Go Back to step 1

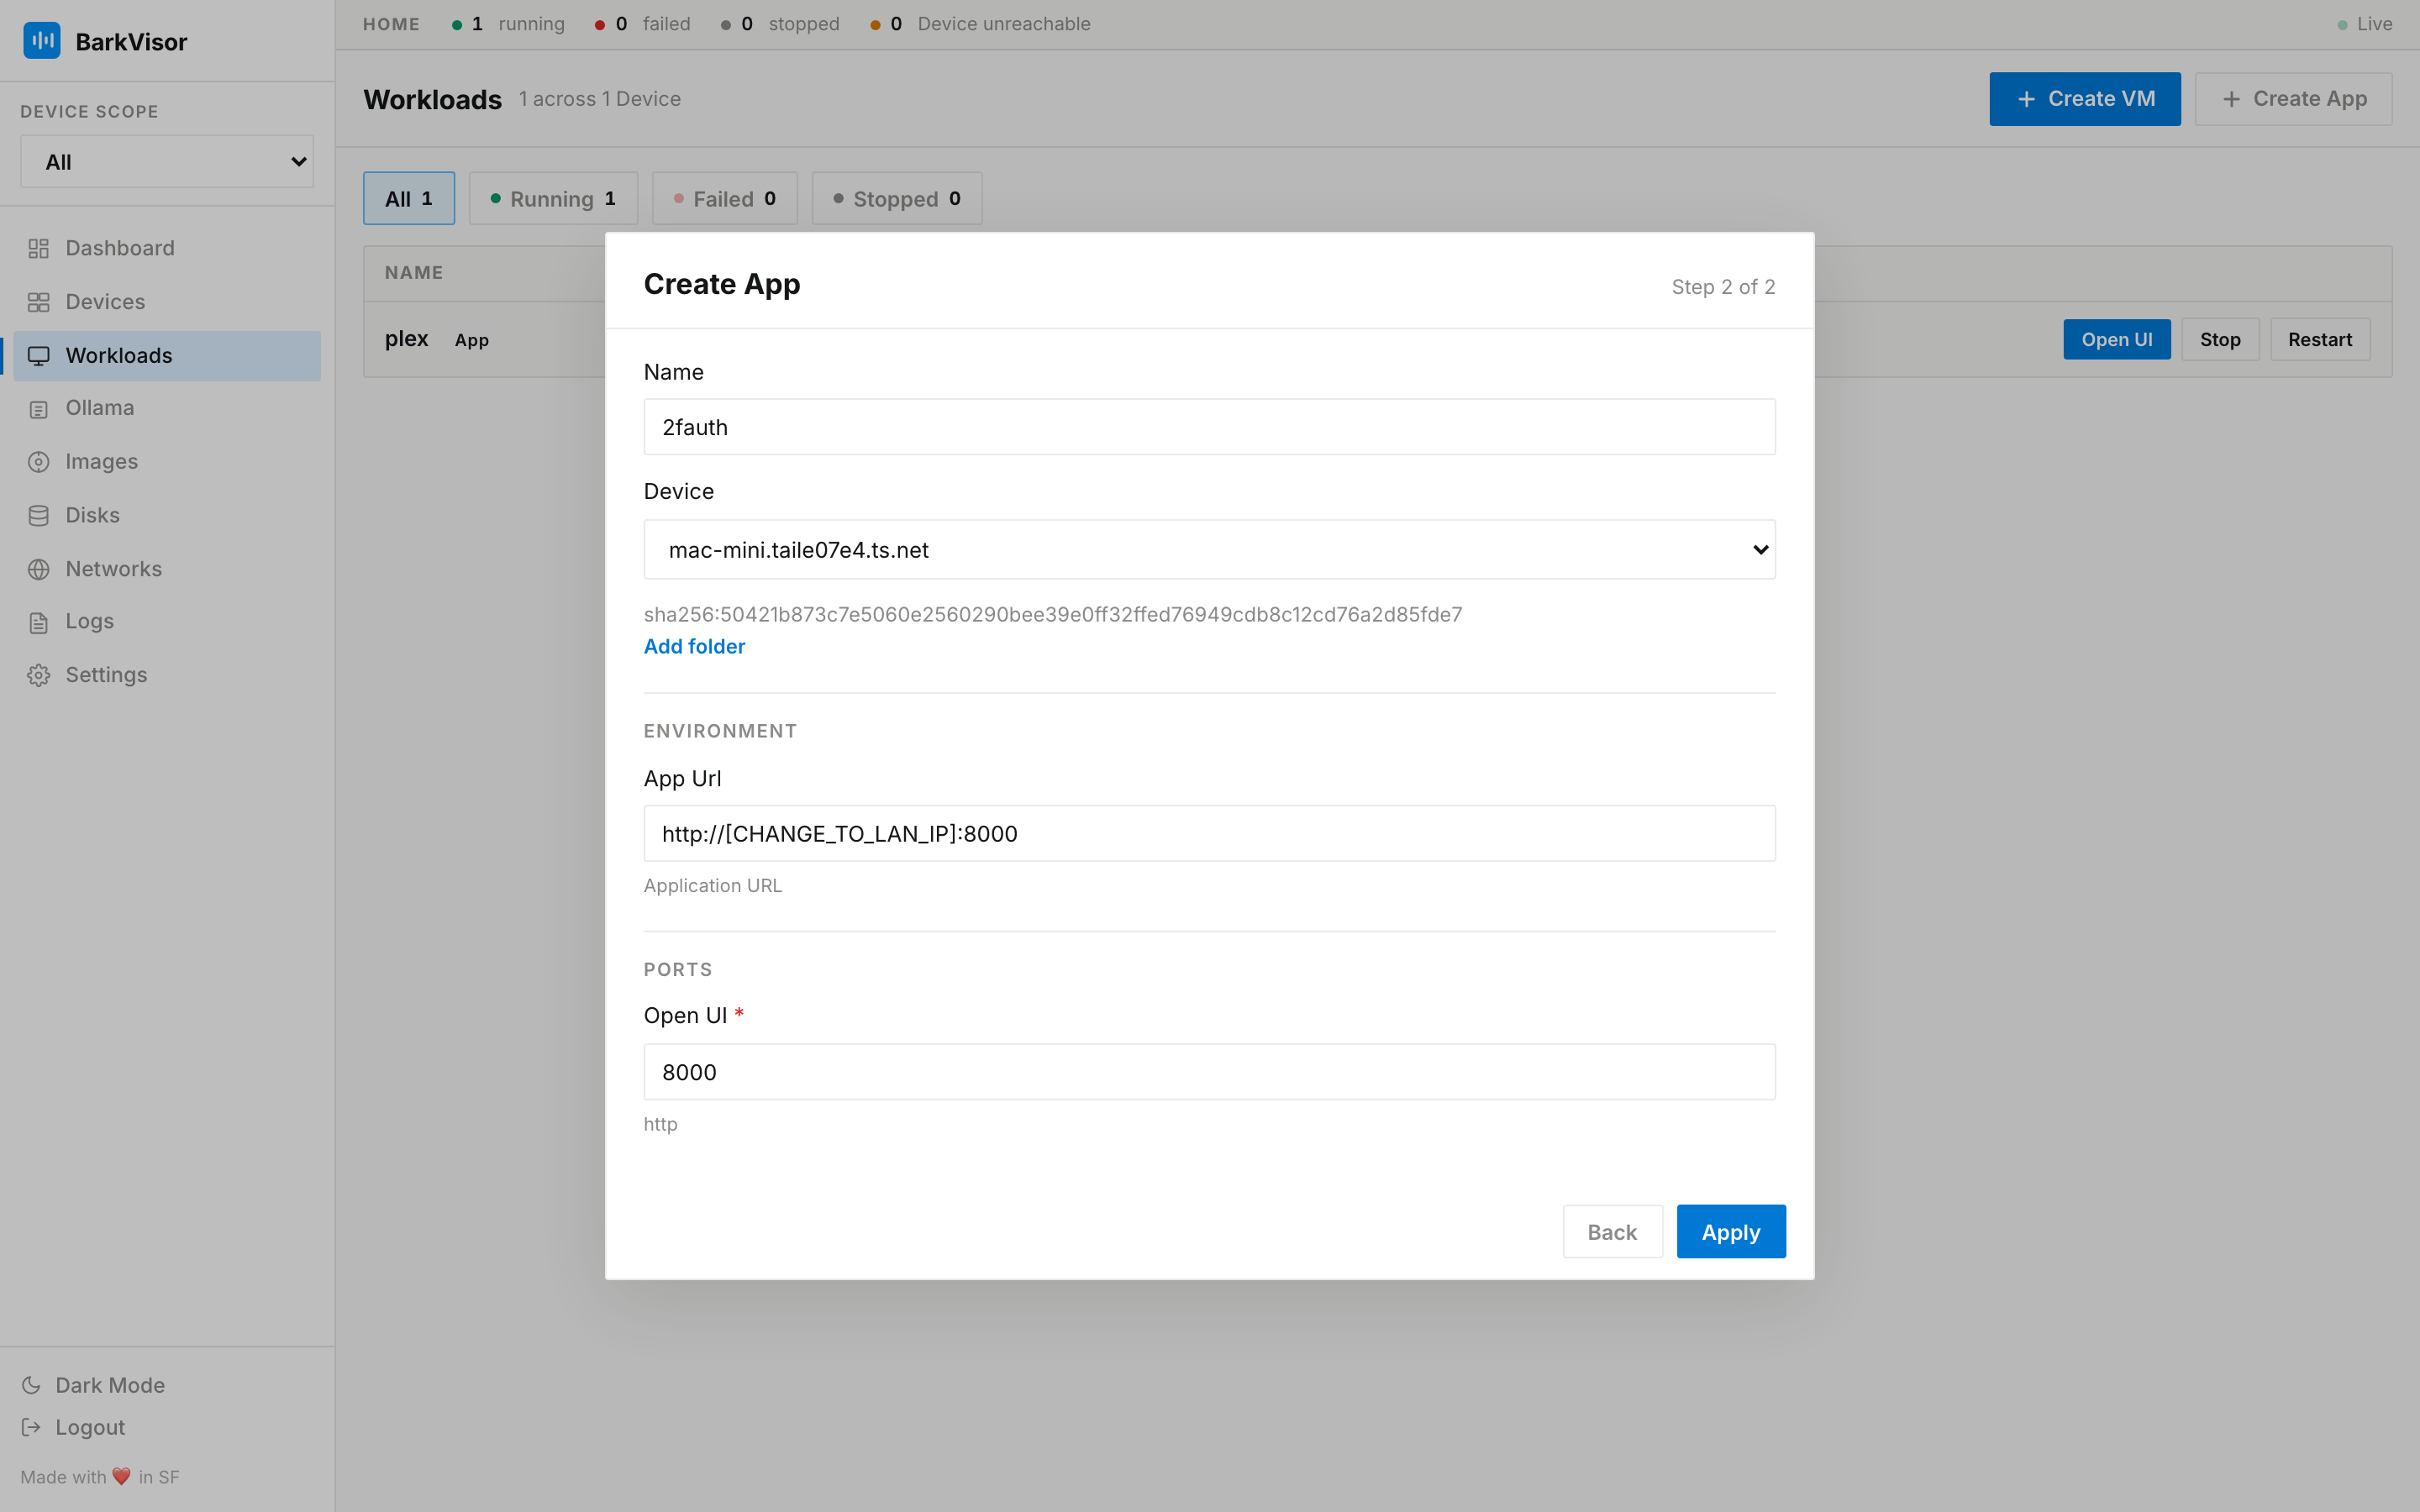tap(1612, 1231)
